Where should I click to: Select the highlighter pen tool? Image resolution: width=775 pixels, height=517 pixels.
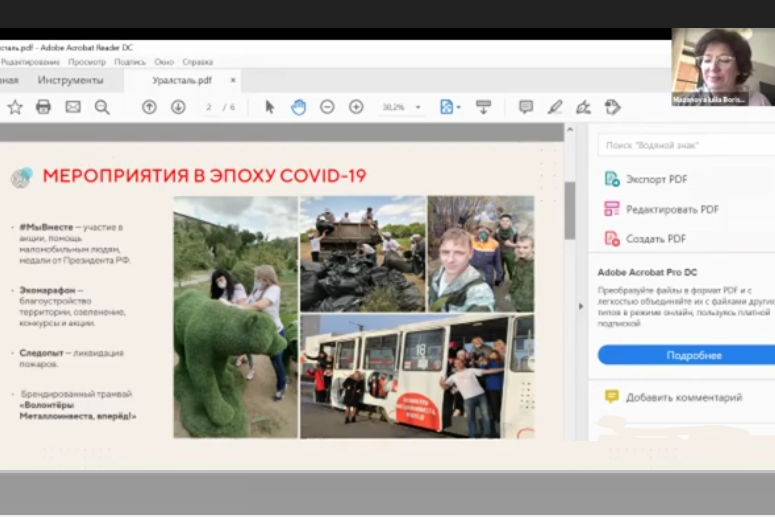tap(555, 107)
